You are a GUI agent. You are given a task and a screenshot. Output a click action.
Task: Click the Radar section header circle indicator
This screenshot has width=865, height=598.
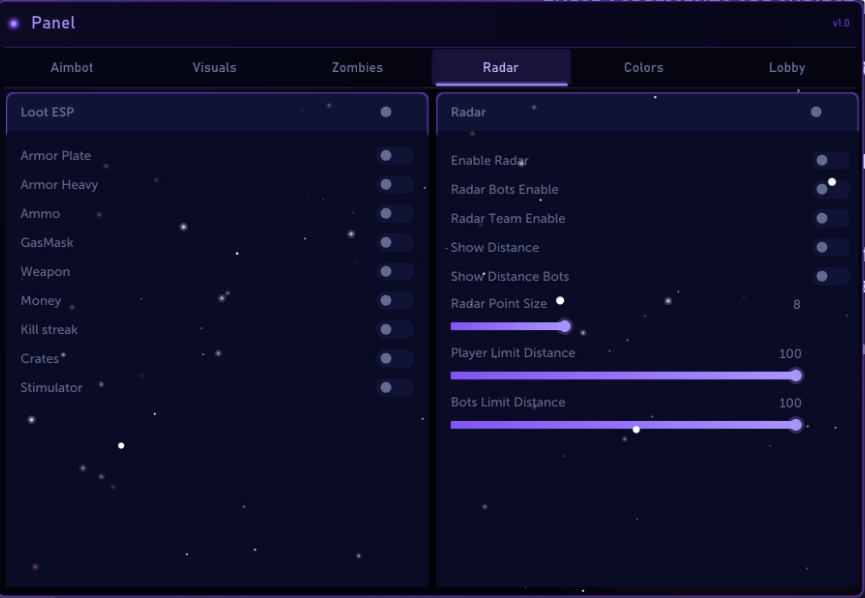tap(816, 112)
